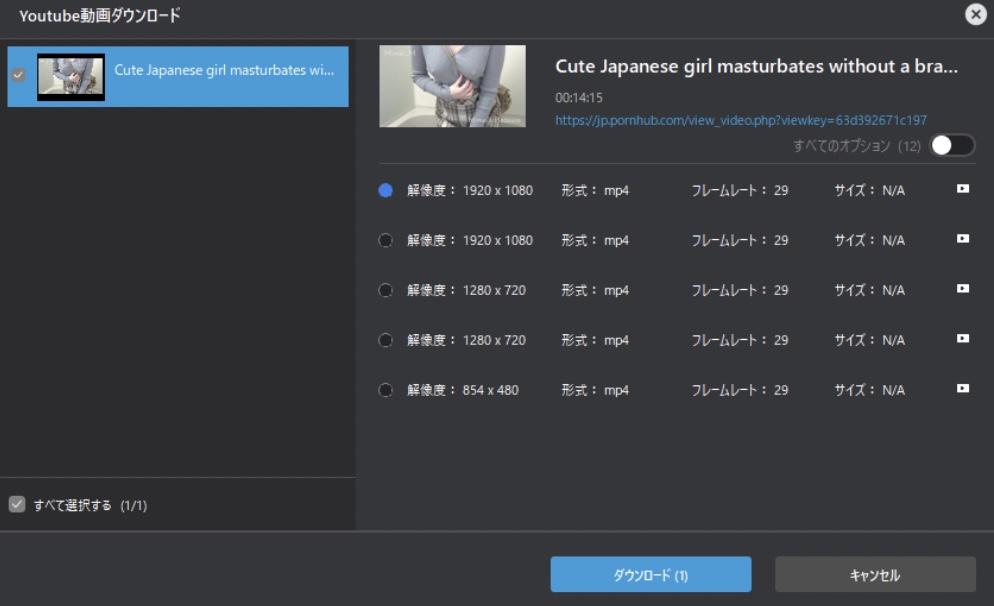Viewport: 994px width, 606px height.
Task: Click the 解像度: 854 x 480 text
Action: pos(462,390)
